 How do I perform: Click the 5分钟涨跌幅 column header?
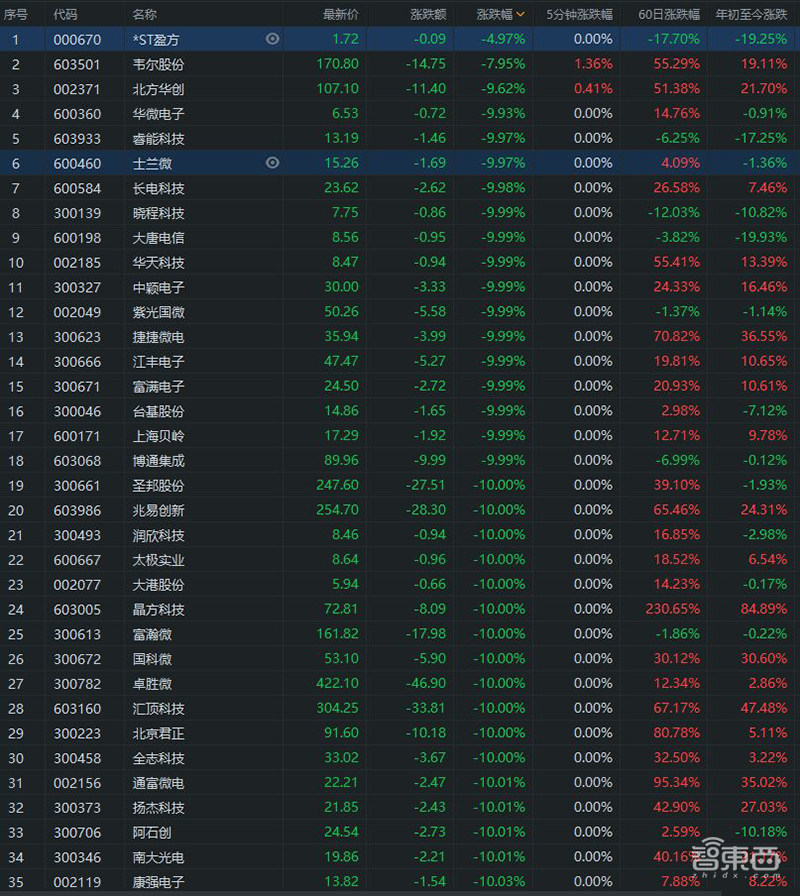pos(579,15)
